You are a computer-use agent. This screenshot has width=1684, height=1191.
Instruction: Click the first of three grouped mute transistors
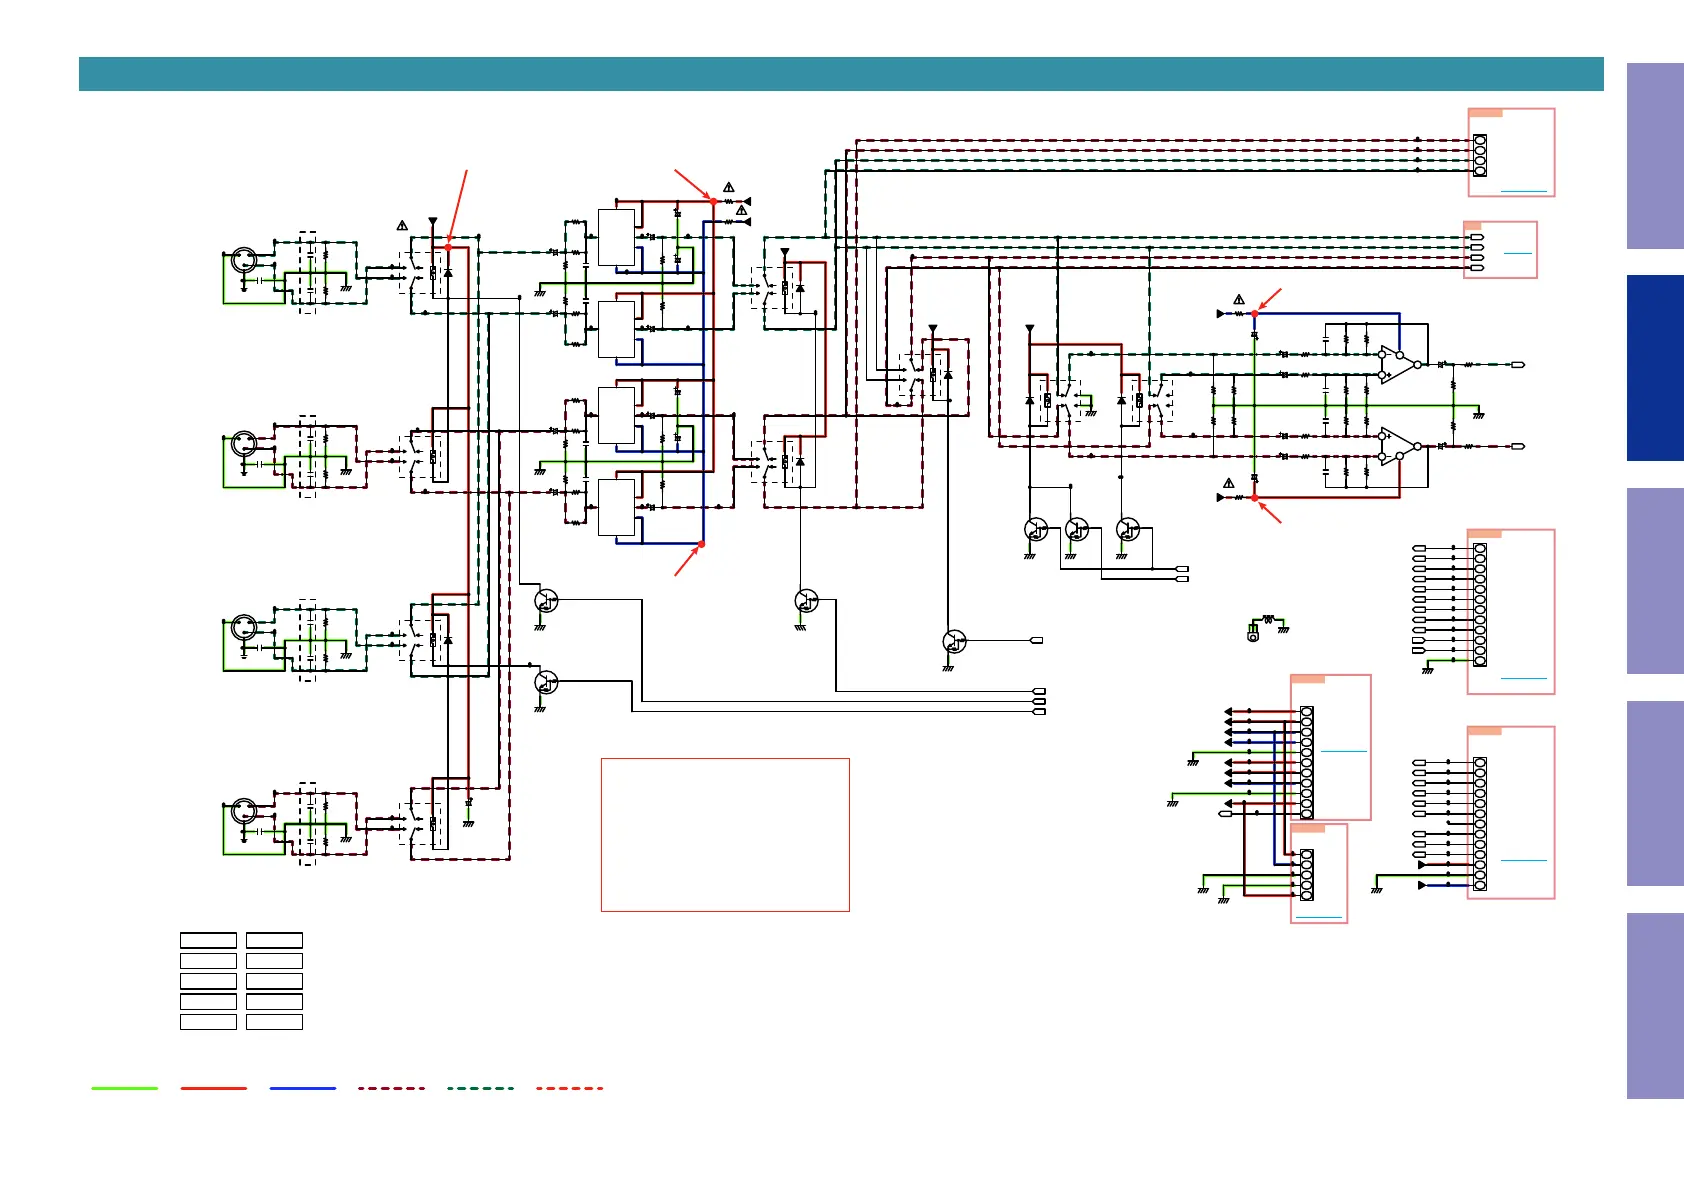1036,529
